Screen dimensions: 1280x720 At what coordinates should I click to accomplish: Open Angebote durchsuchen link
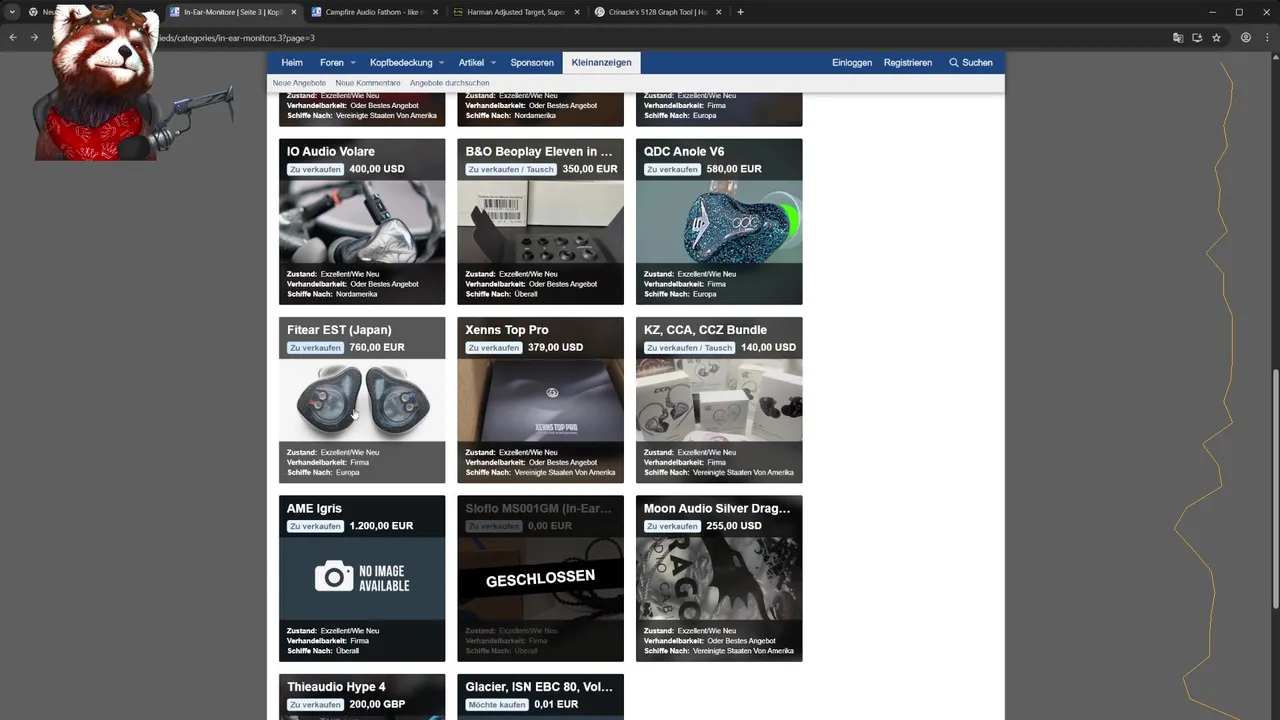pos(450,83)
